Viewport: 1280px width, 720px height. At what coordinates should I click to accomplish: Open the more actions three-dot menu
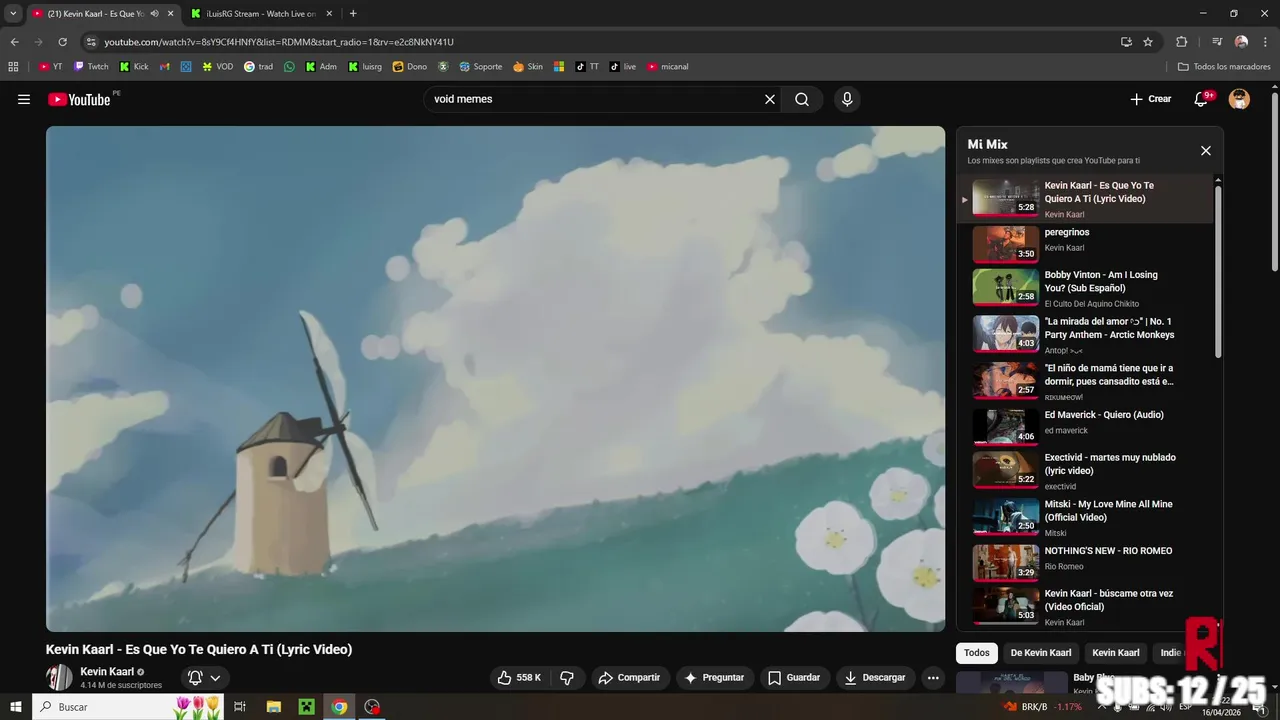[933, 678]
